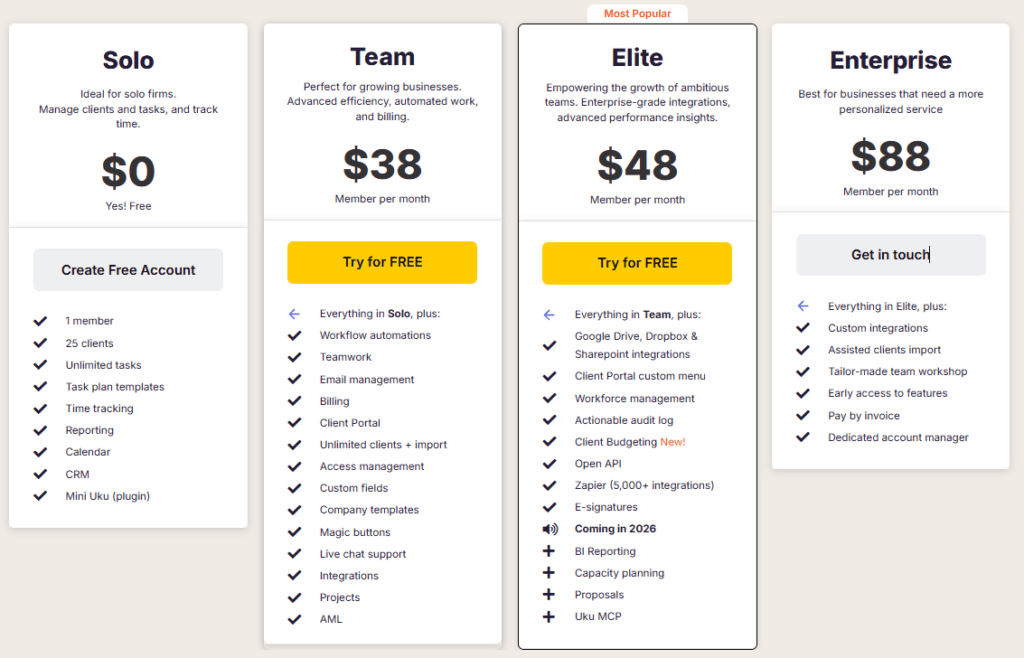Click the "Create Free Account" button
Image resolution: width=1024 pixels, height=658 pixels.
tap(127, 269)
